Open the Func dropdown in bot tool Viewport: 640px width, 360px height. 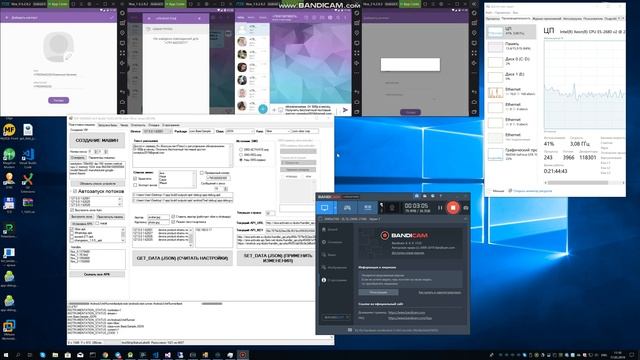tap(278, 131)
